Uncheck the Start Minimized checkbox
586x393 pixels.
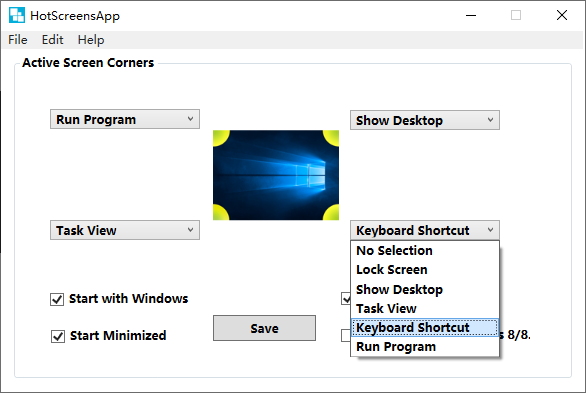click(58, 336)
